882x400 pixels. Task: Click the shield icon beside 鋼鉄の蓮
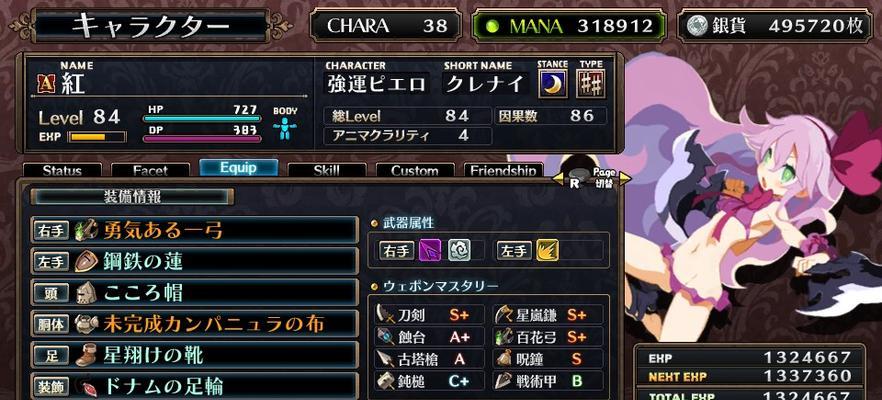pos(84,262)
